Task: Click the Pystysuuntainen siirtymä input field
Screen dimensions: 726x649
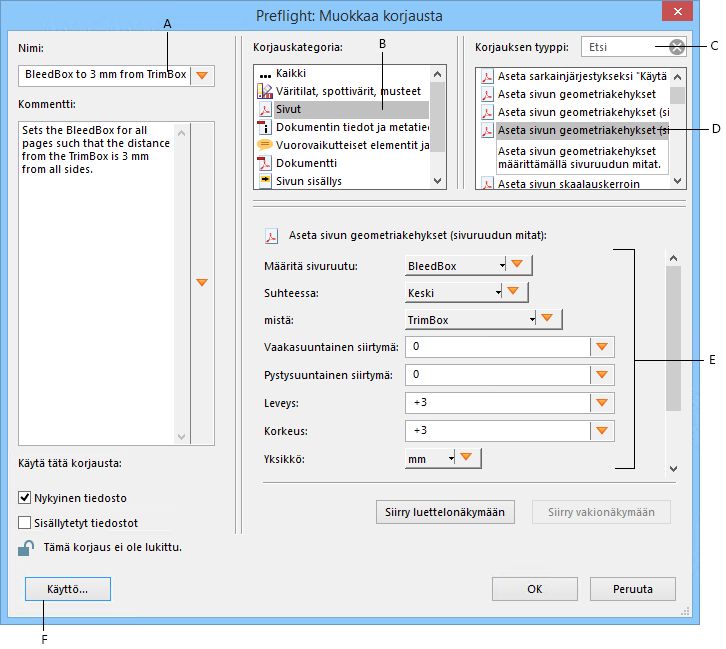Action: point(498,374)
